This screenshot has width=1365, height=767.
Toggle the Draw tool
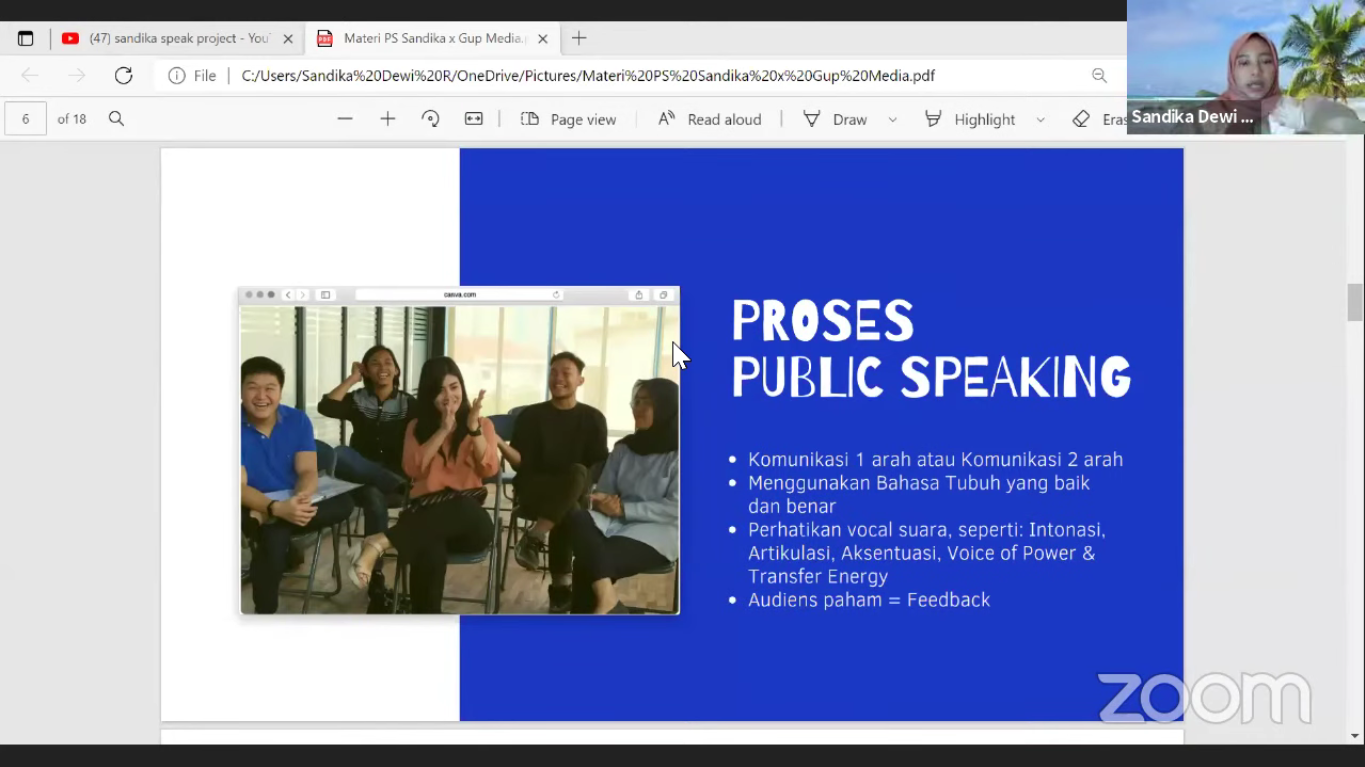tap(836, 119)
